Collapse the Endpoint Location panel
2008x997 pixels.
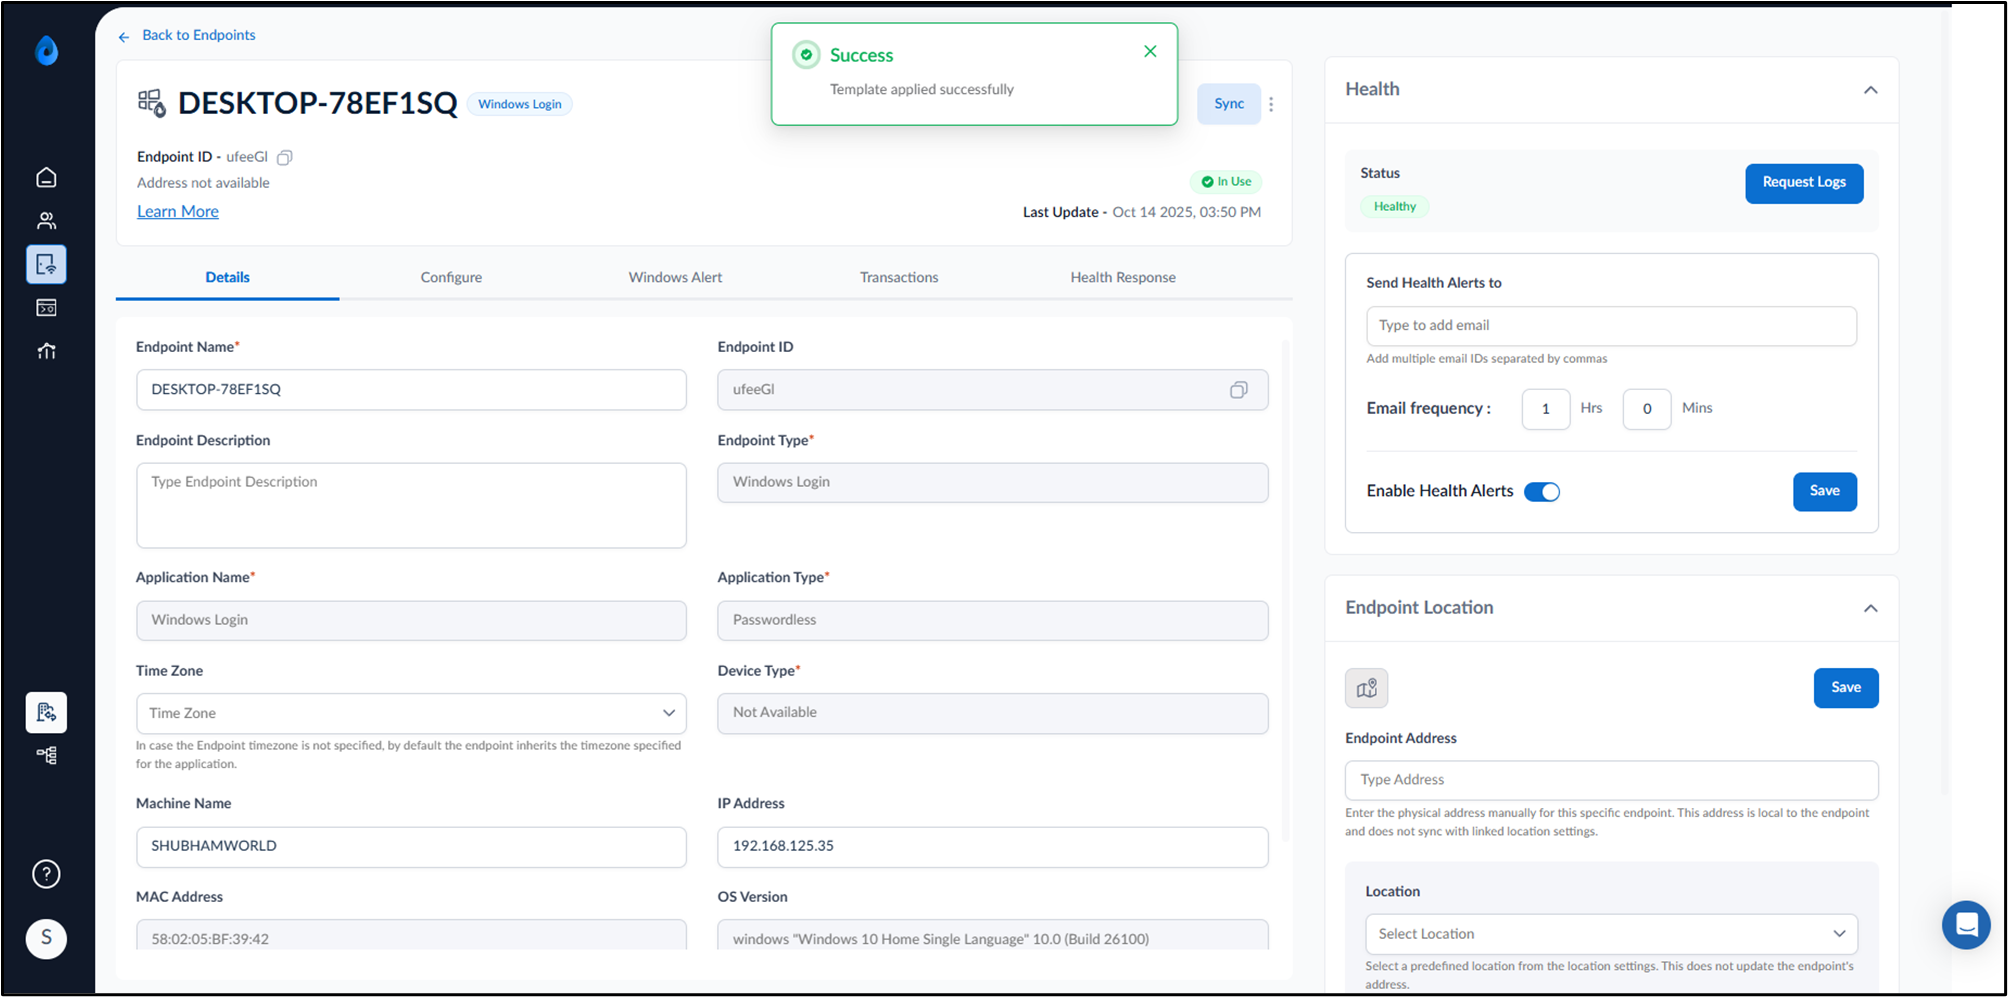coord(1870,608)
